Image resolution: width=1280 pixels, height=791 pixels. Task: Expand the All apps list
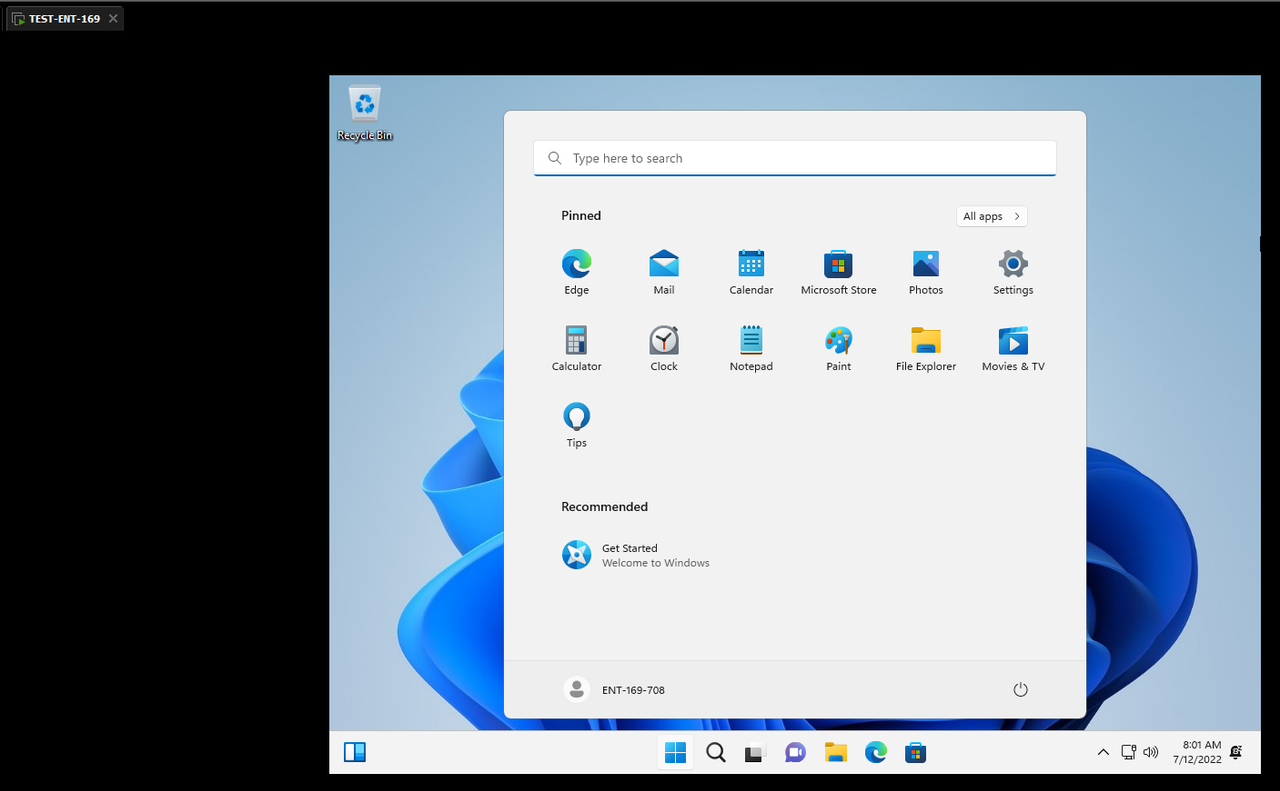pos(991,216)
